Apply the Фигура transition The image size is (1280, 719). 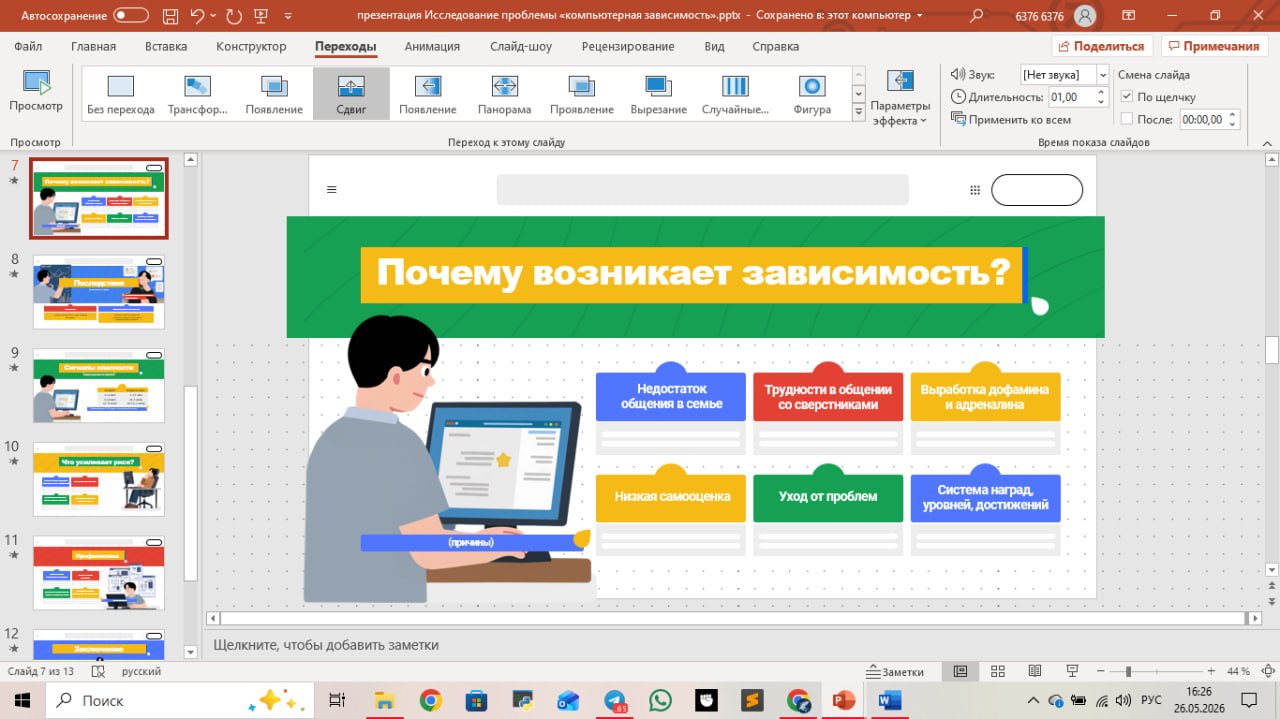pos(812,95)
